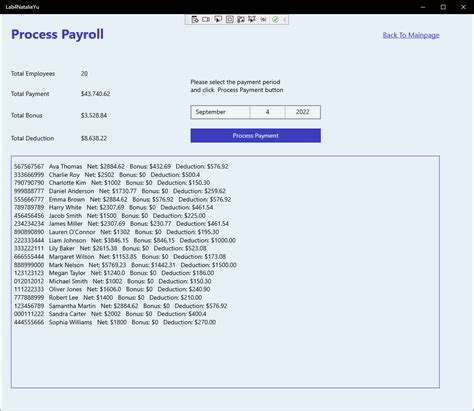This screenshot has height=411, width=474.
Task: Activate the Select Element cursor tool
Action: coord(218,20)
